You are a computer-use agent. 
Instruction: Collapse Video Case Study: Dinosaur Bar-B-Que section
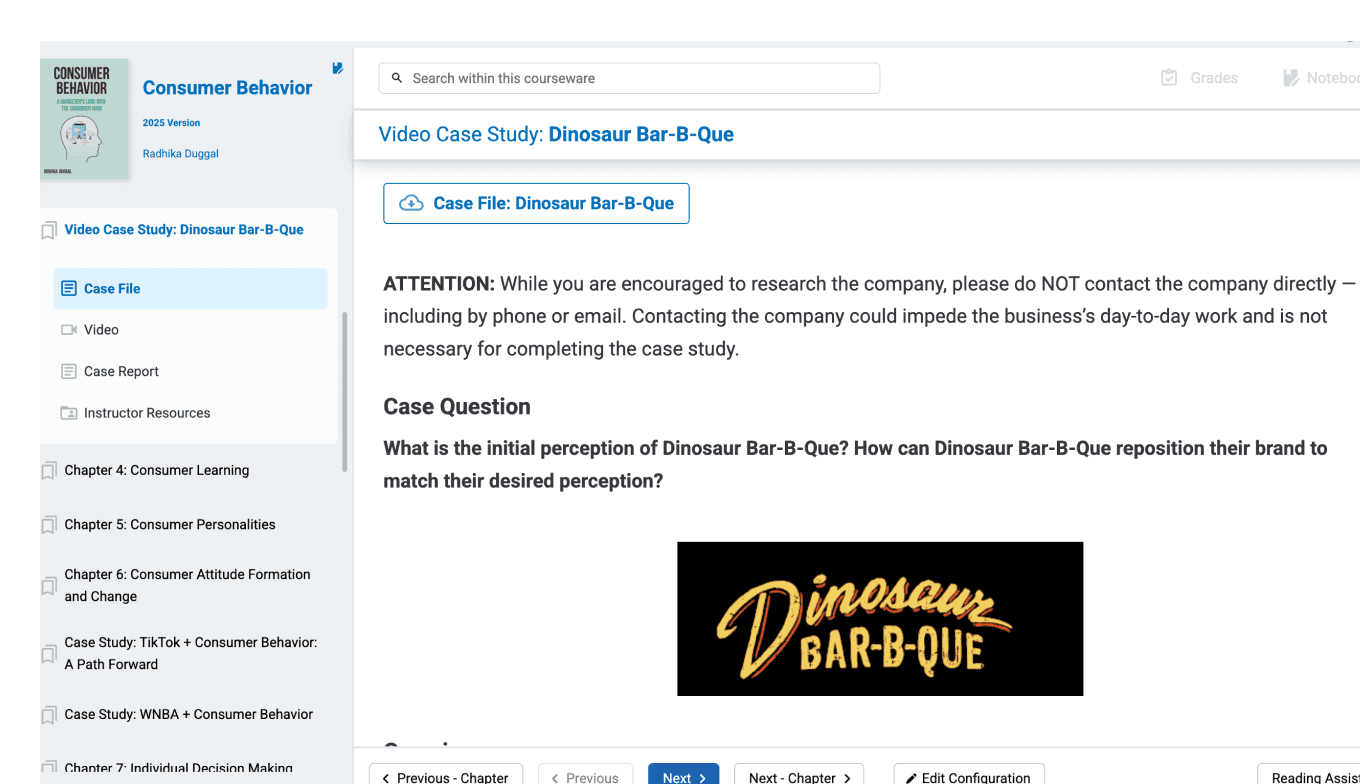pyautogui.click(x=184, y=230)
